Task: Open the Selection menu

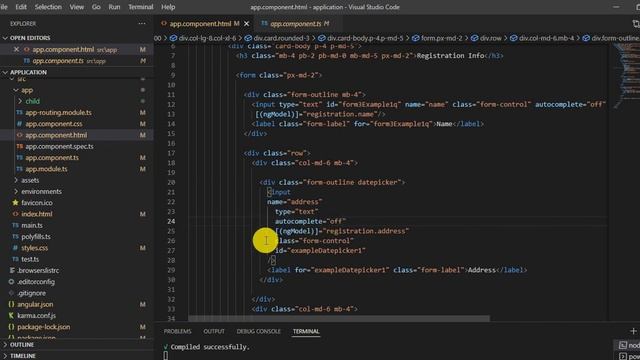Action: click(x=48, y=7)
